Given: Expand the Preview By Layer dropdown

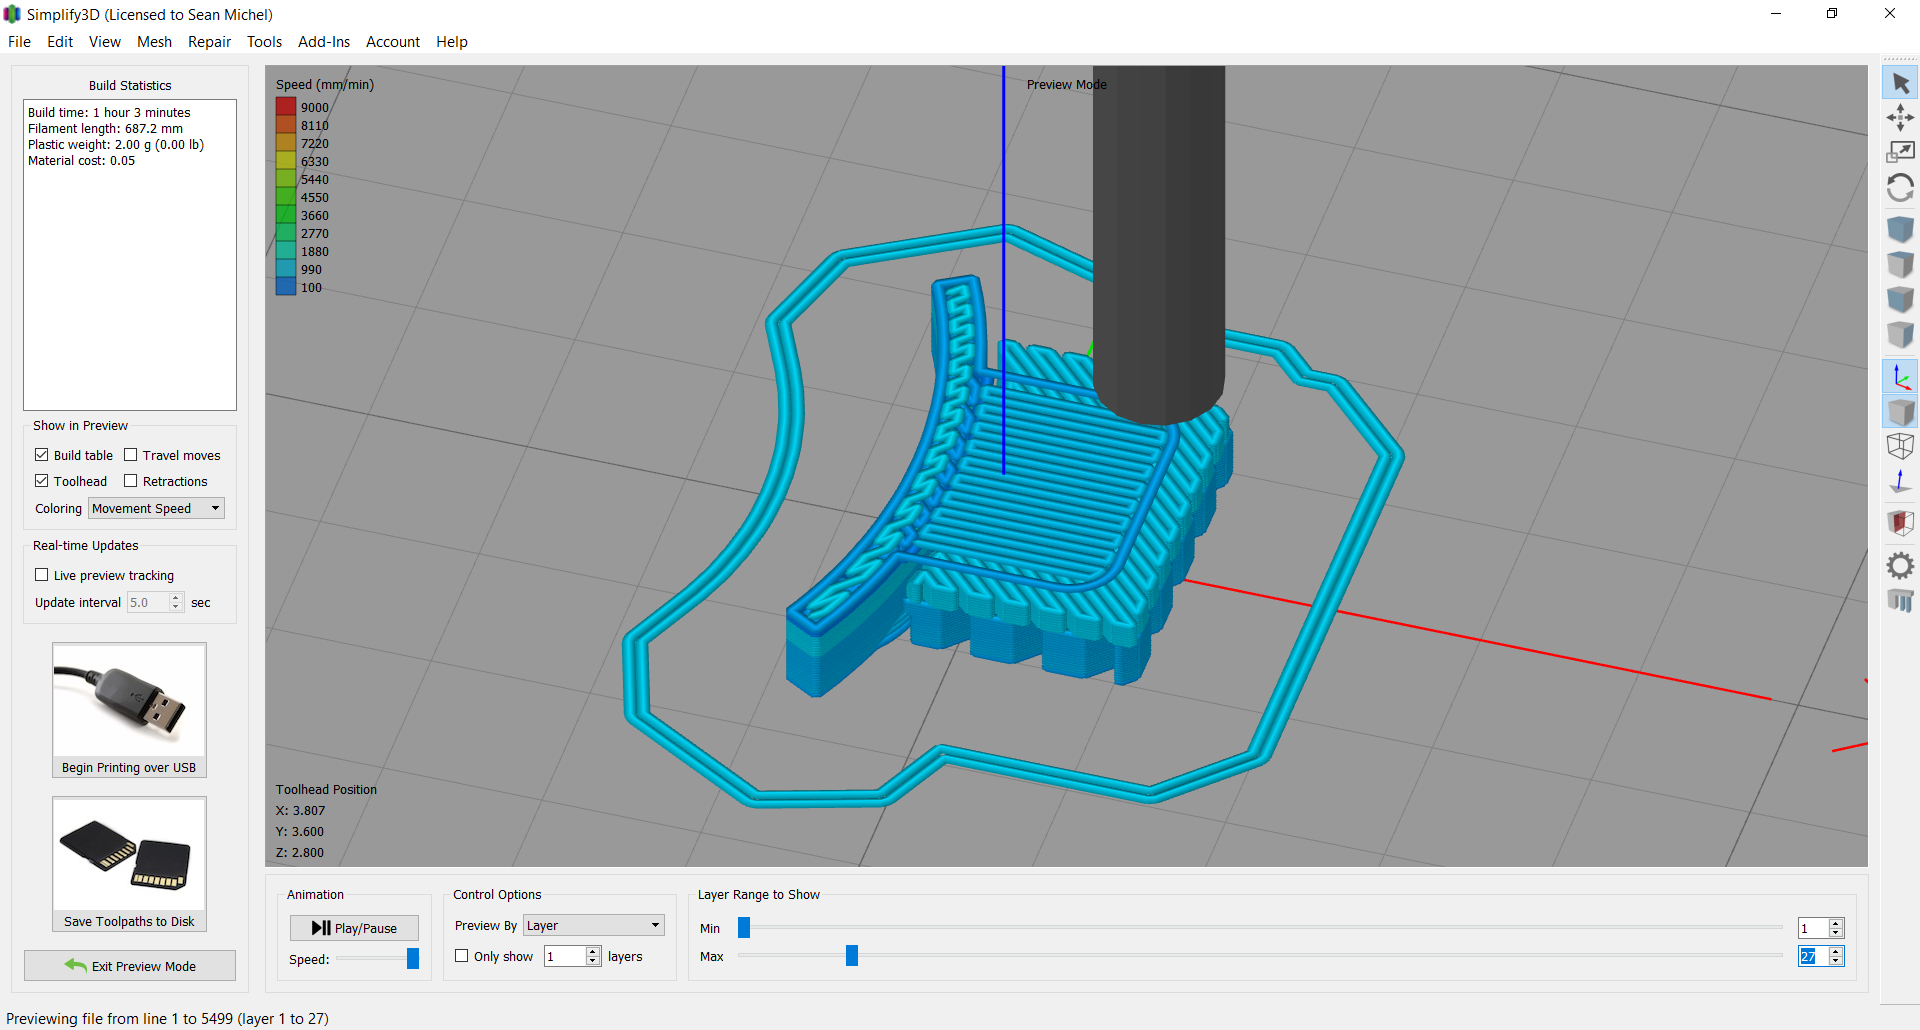Looking at the screenshot, I should click(x=594, y=925).
